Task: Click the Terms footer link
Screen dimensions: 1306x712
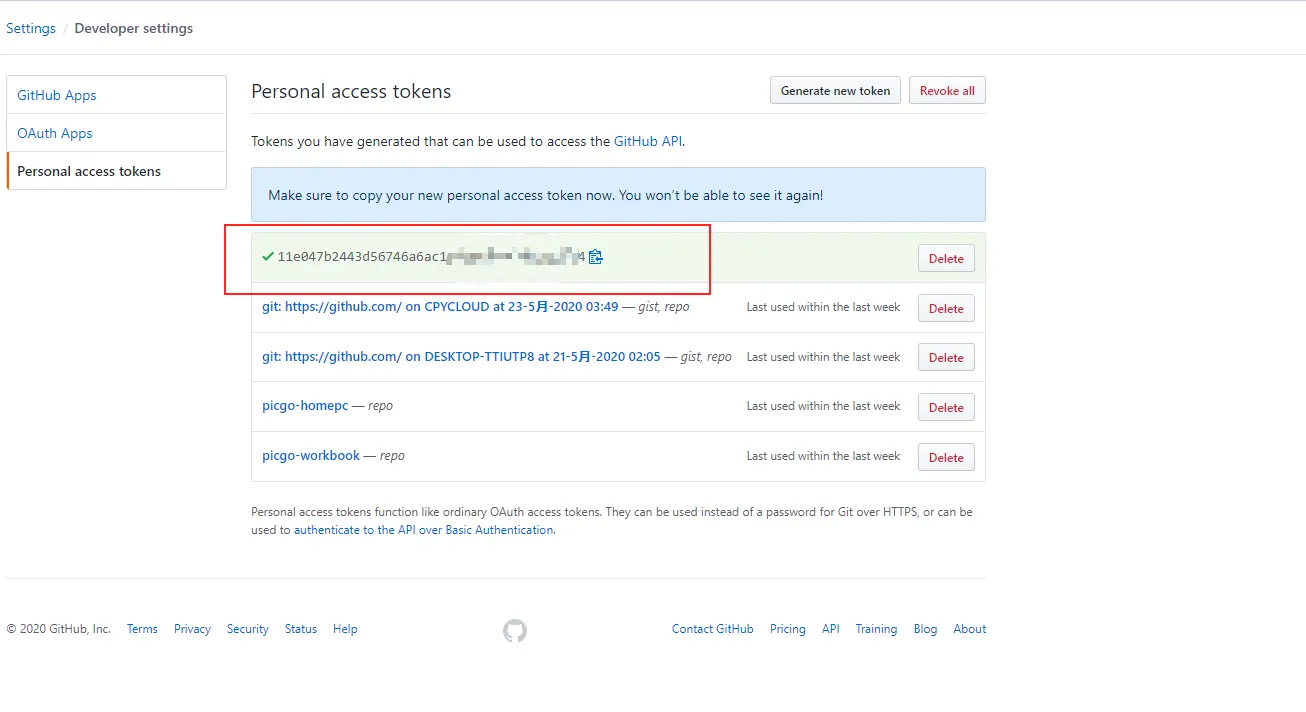Action: click(142, 629)
